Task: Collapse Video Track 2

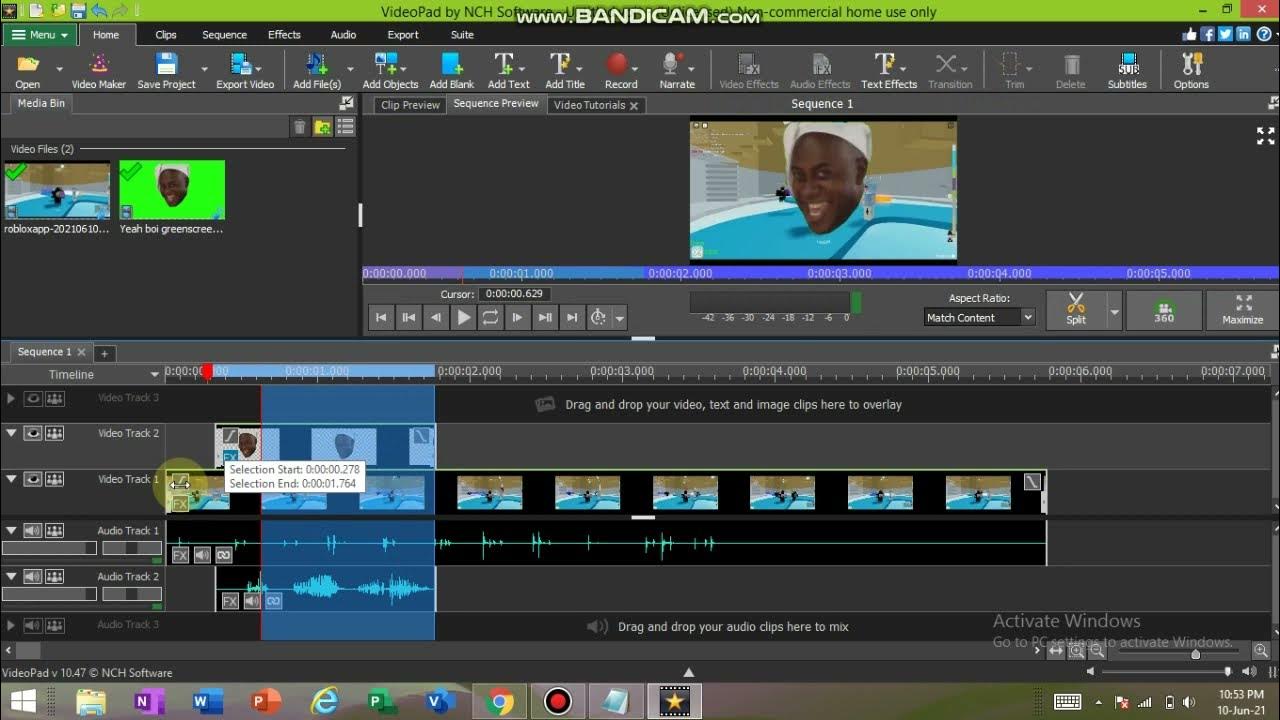Action: (11, 433)
